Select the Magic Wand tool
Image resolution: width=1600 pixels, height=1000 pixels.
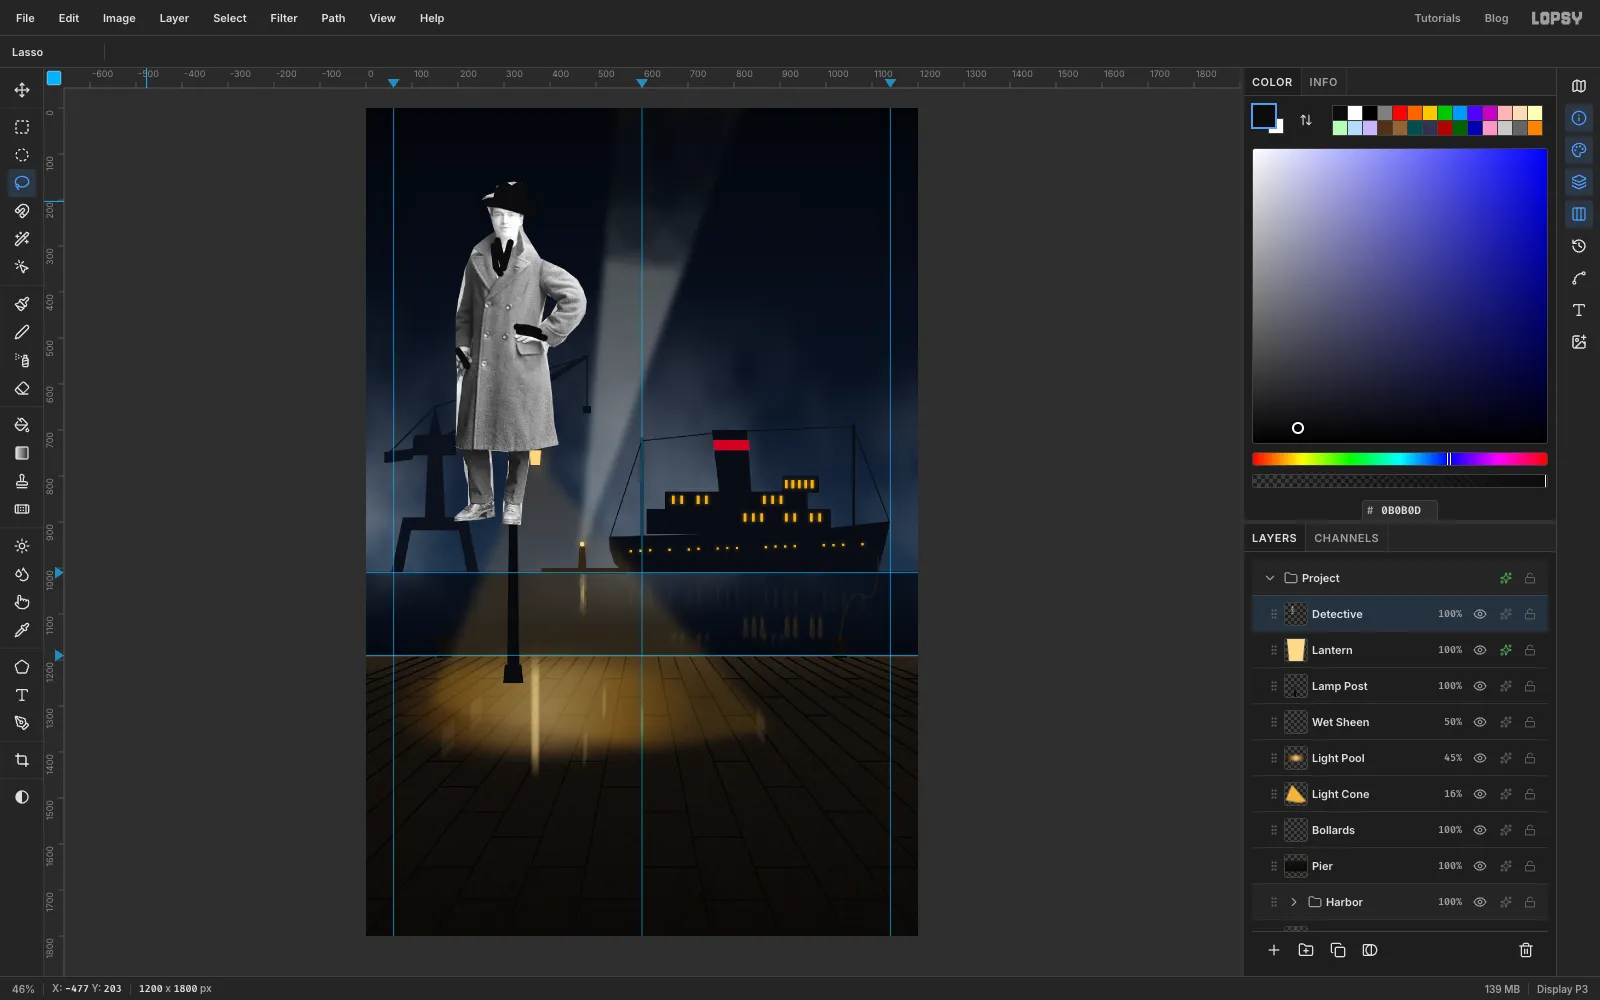pos(22,239)
